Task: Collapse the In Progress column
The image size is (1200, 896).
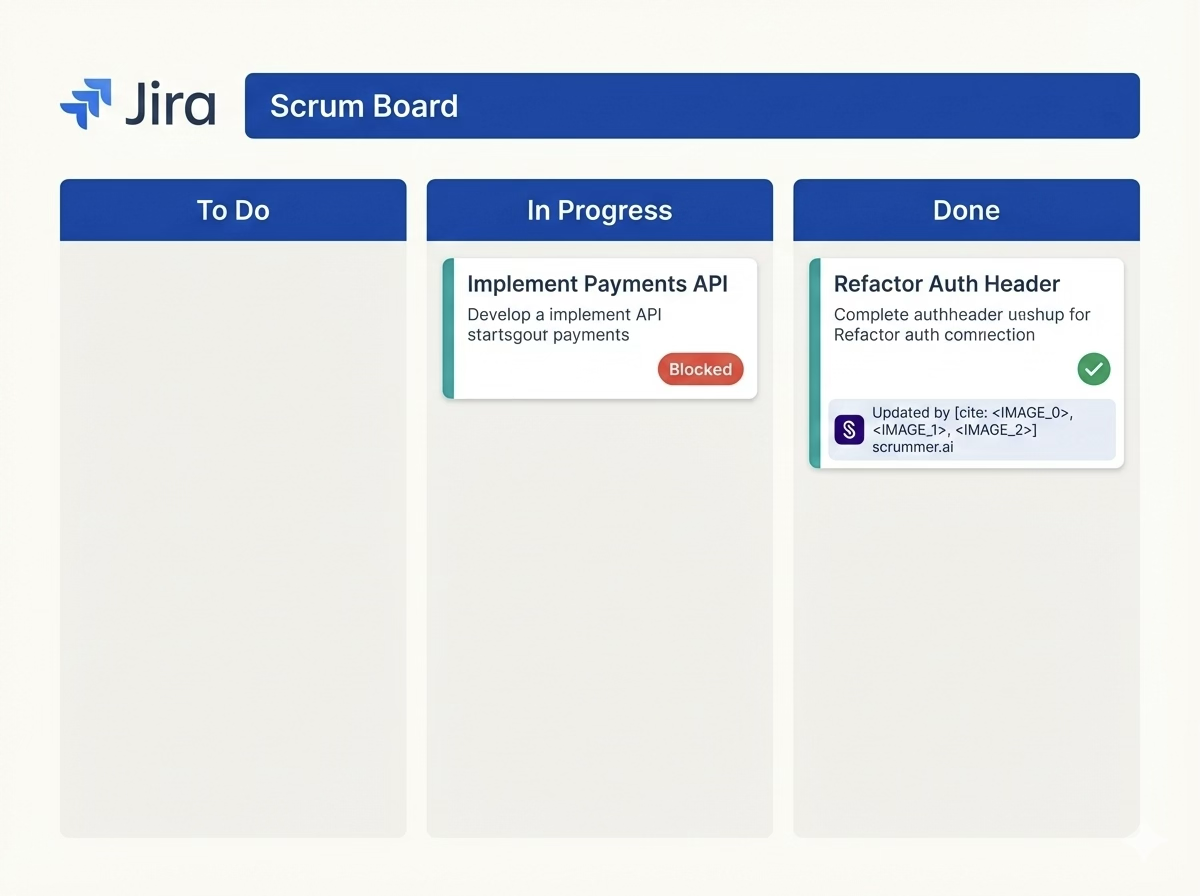Action: point(599,210)
